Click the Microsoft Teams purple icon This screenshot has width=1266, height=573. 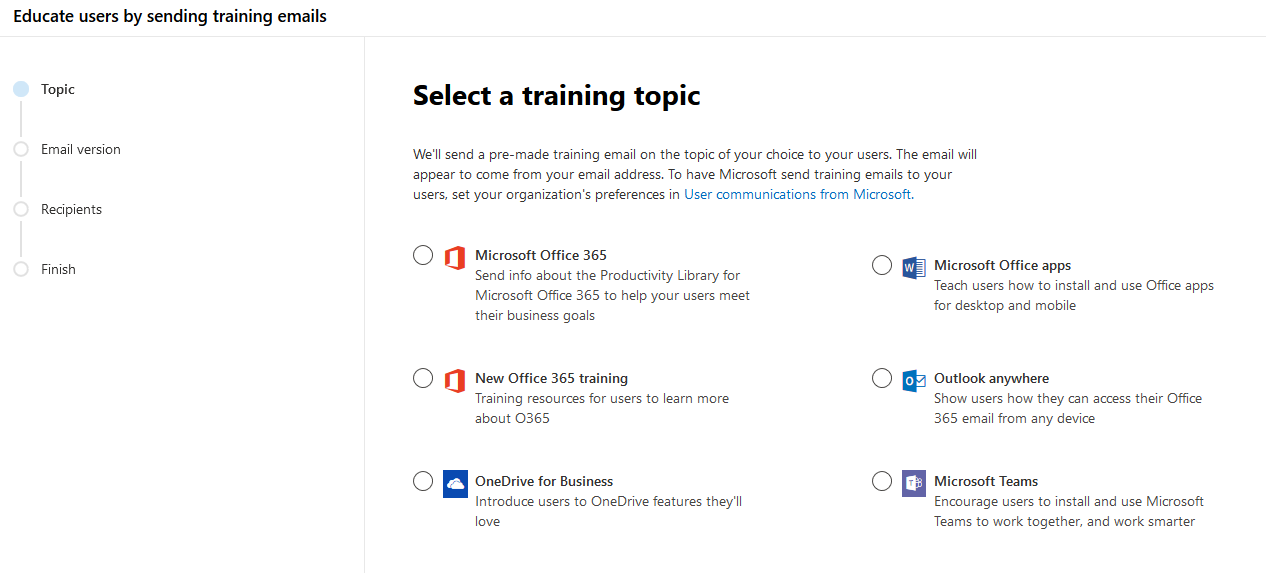tap(914, 483)
